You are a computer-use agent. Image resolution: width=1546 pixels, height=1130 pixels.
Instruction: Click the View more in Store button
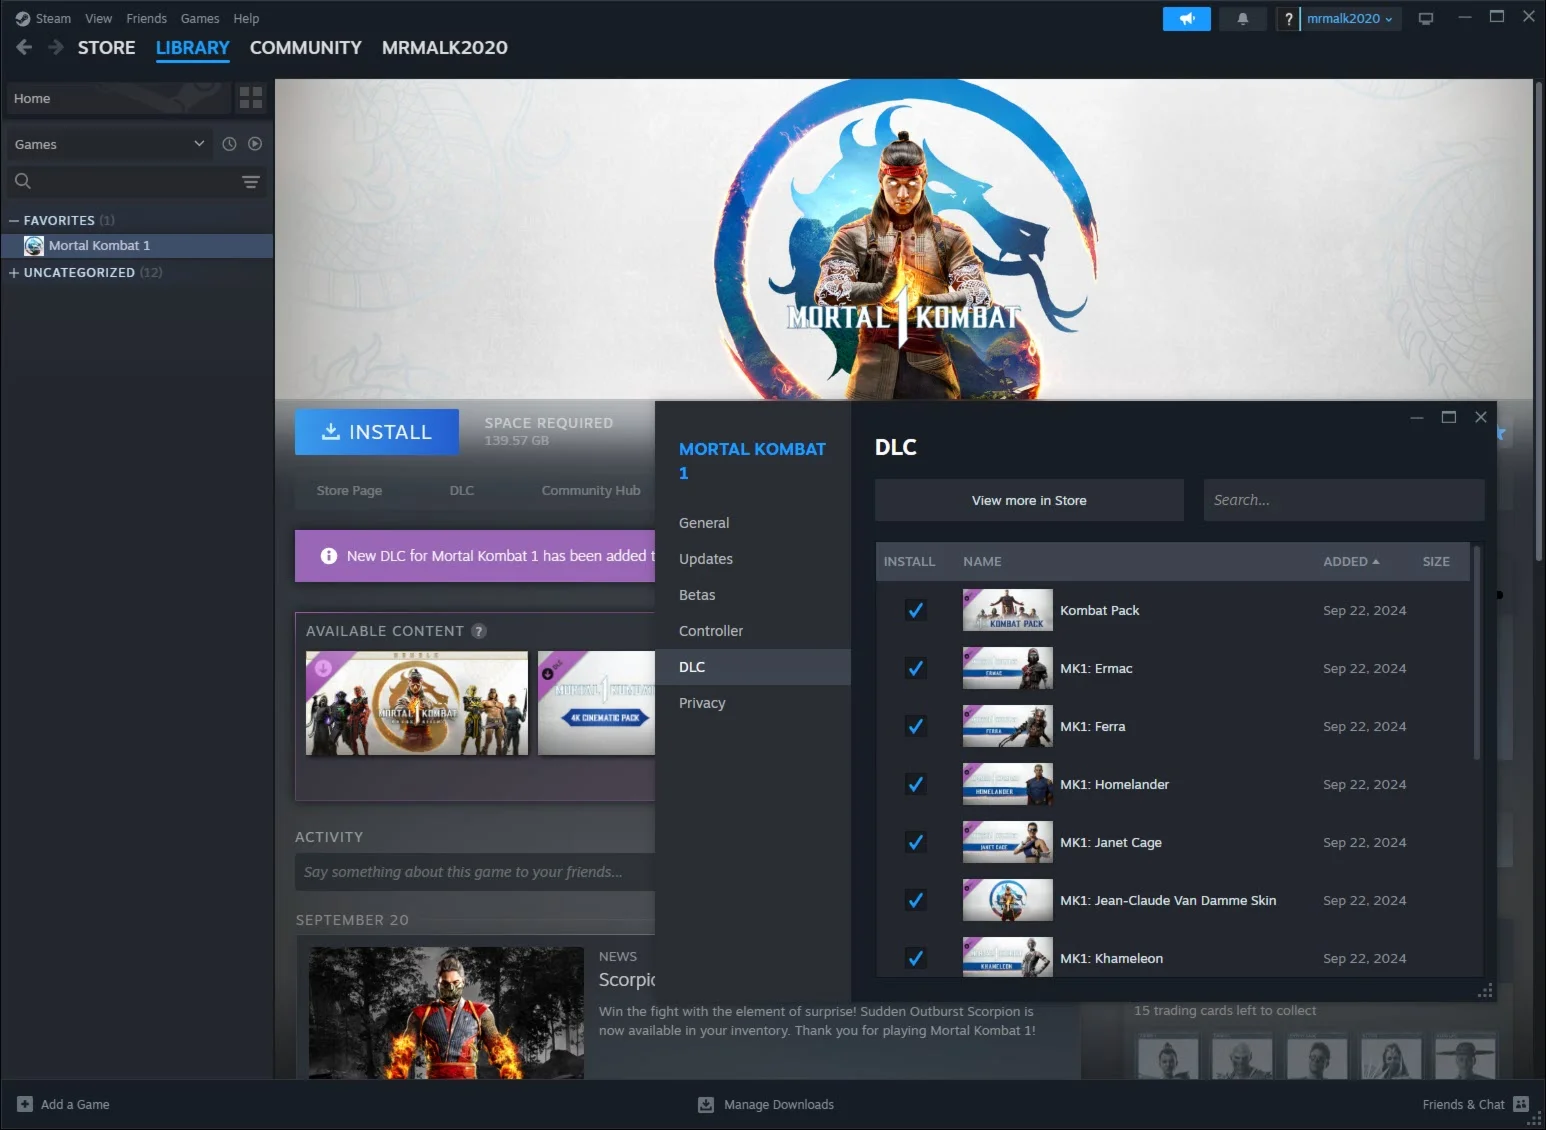(1028, 500)
